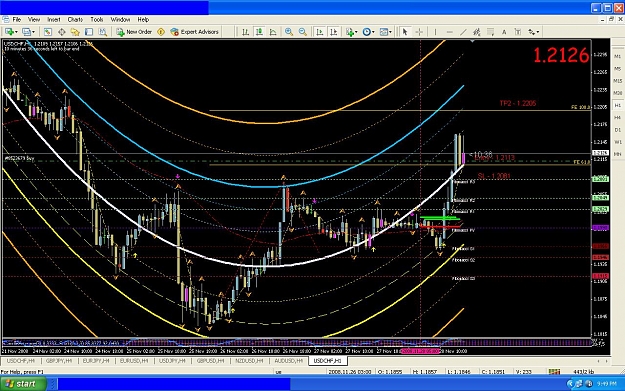Toggle the Market Watch window icon
Image resolution: width=625 pixels, height=391 pixels.
click(x=48, y=32)
